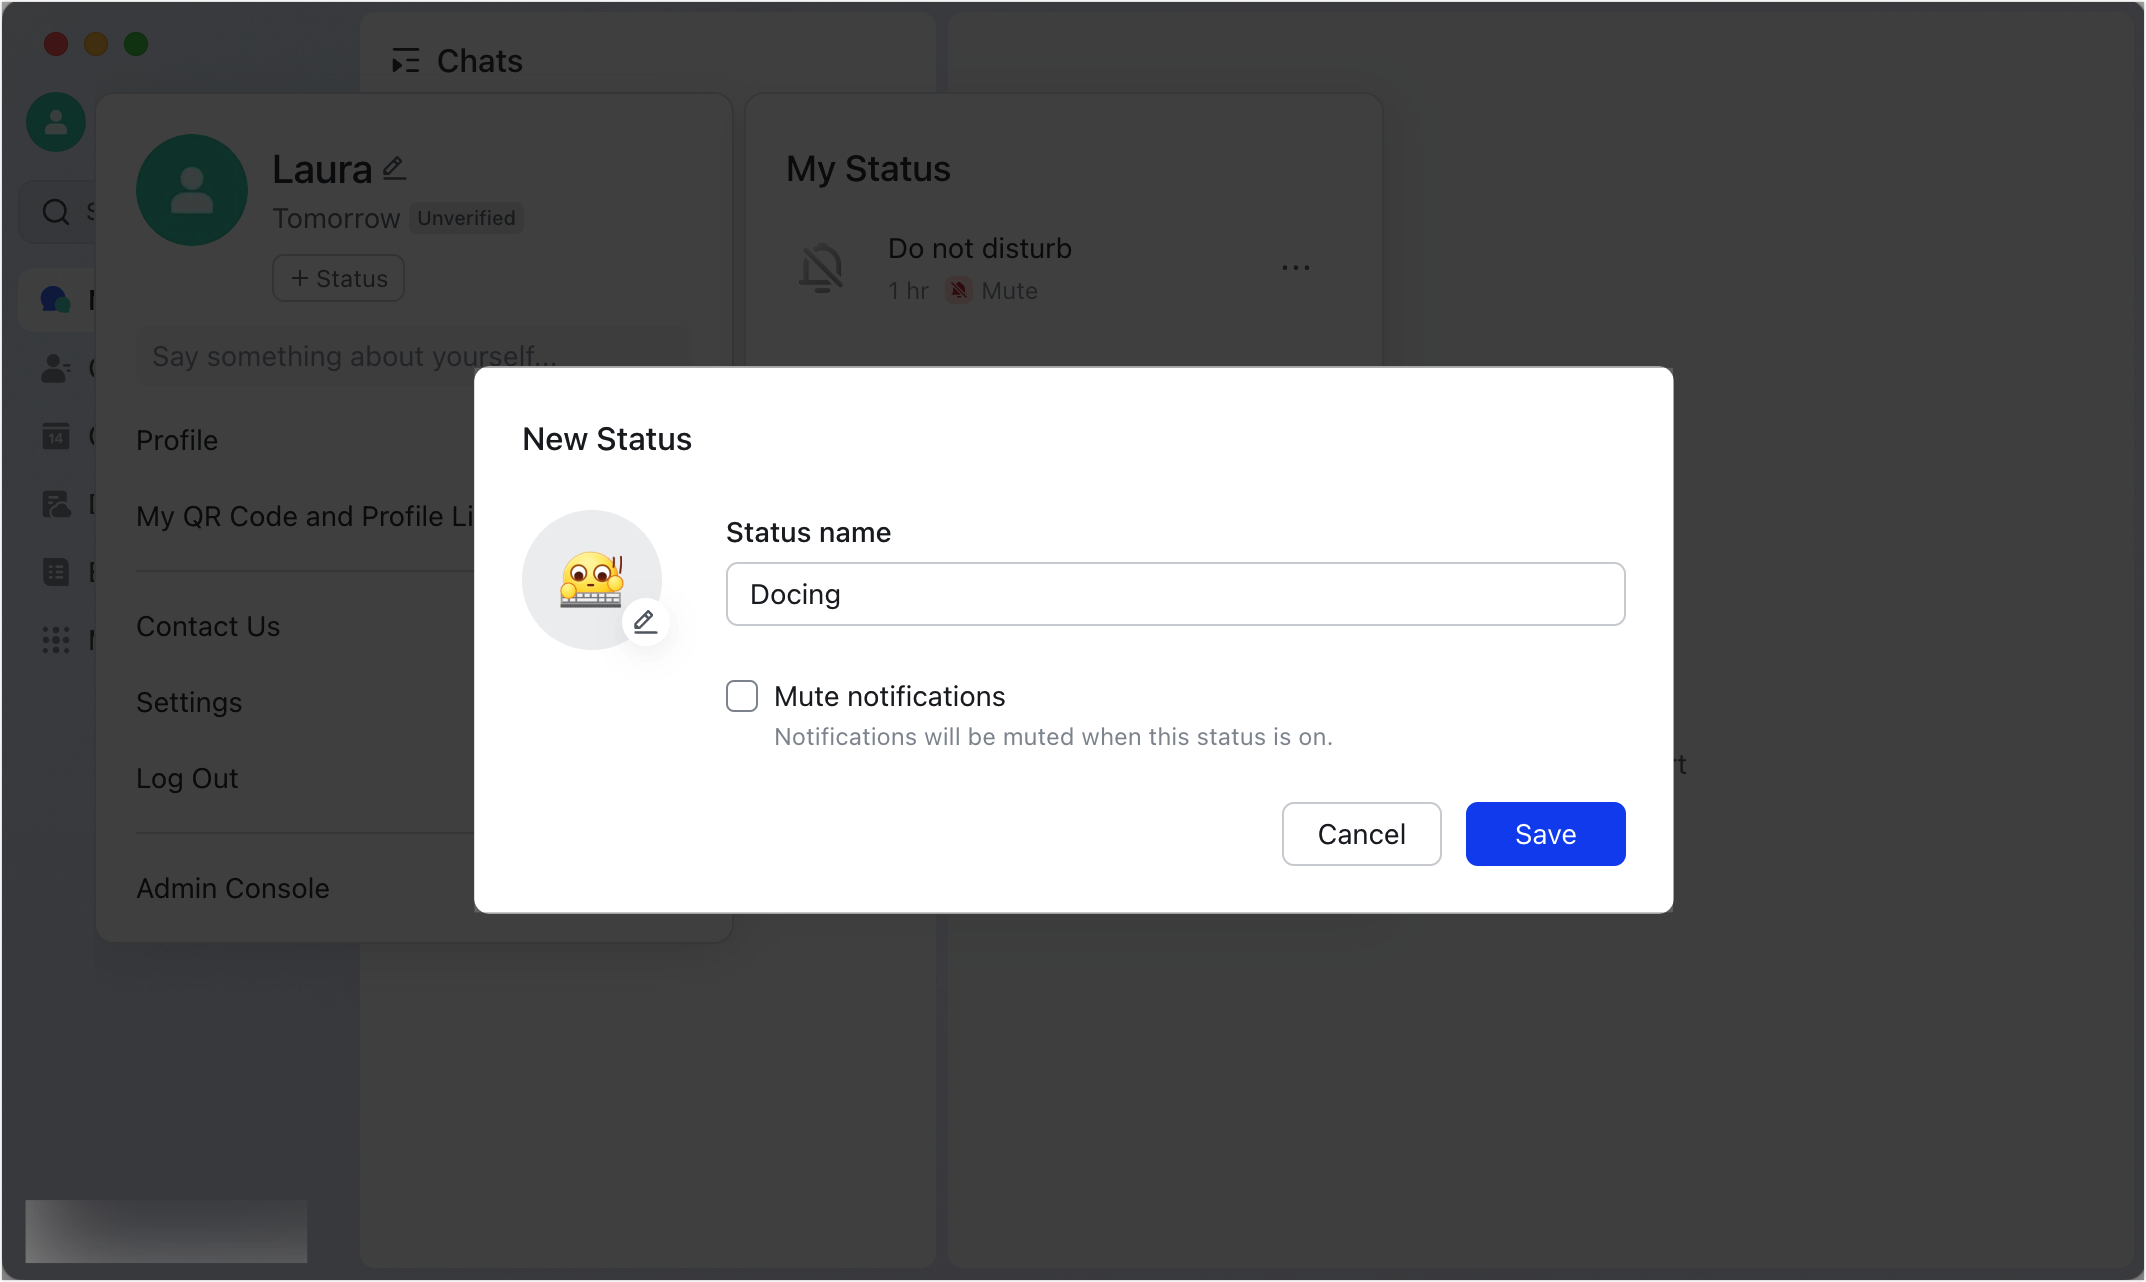Toggle the chat list collapse icon beside Chats
The image size is (2146, 1282).
tap(405, 61)
